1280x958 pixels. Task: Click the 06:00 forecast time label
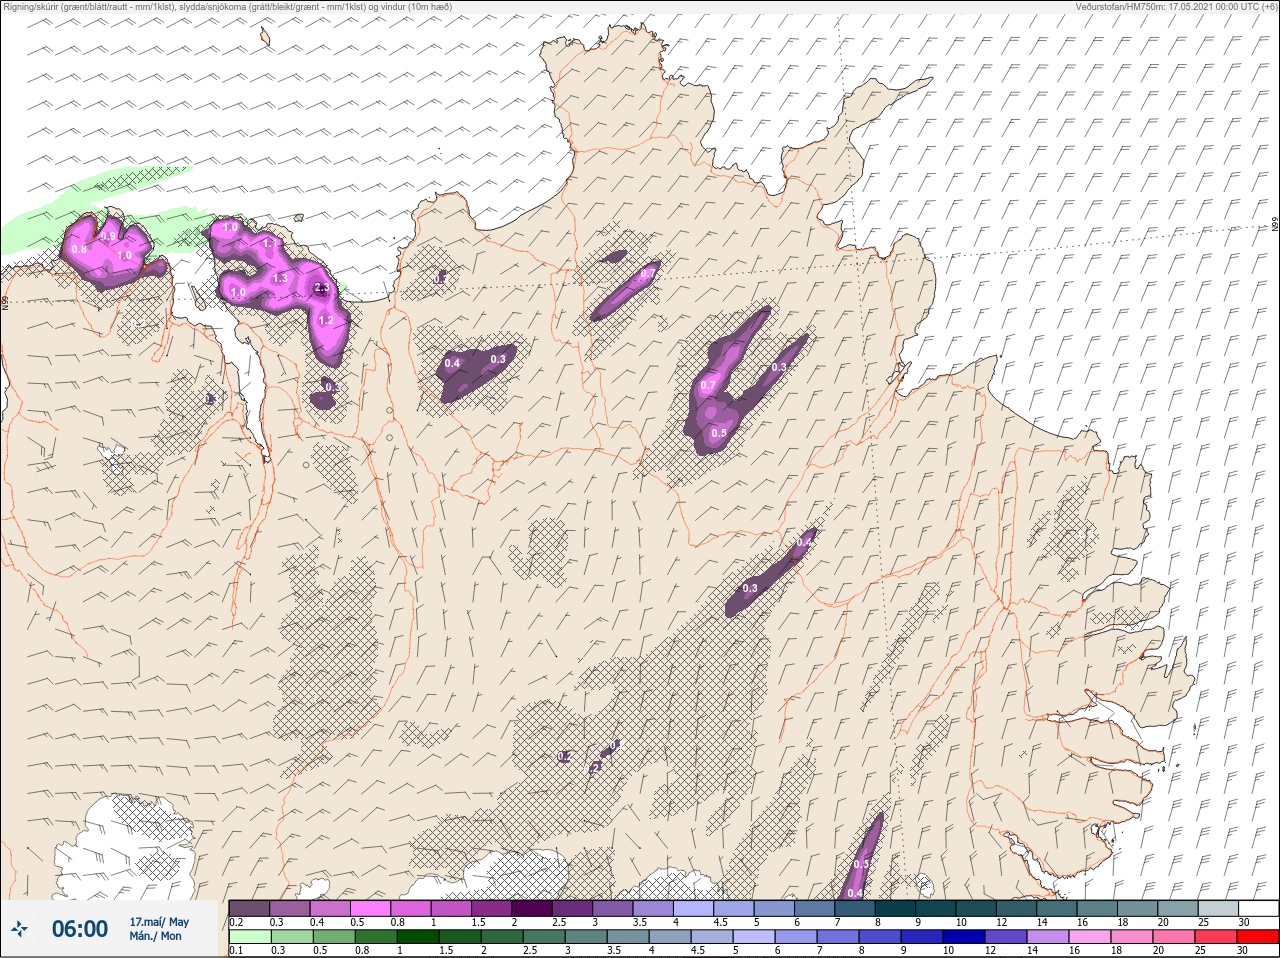click(x=80, y=929)
